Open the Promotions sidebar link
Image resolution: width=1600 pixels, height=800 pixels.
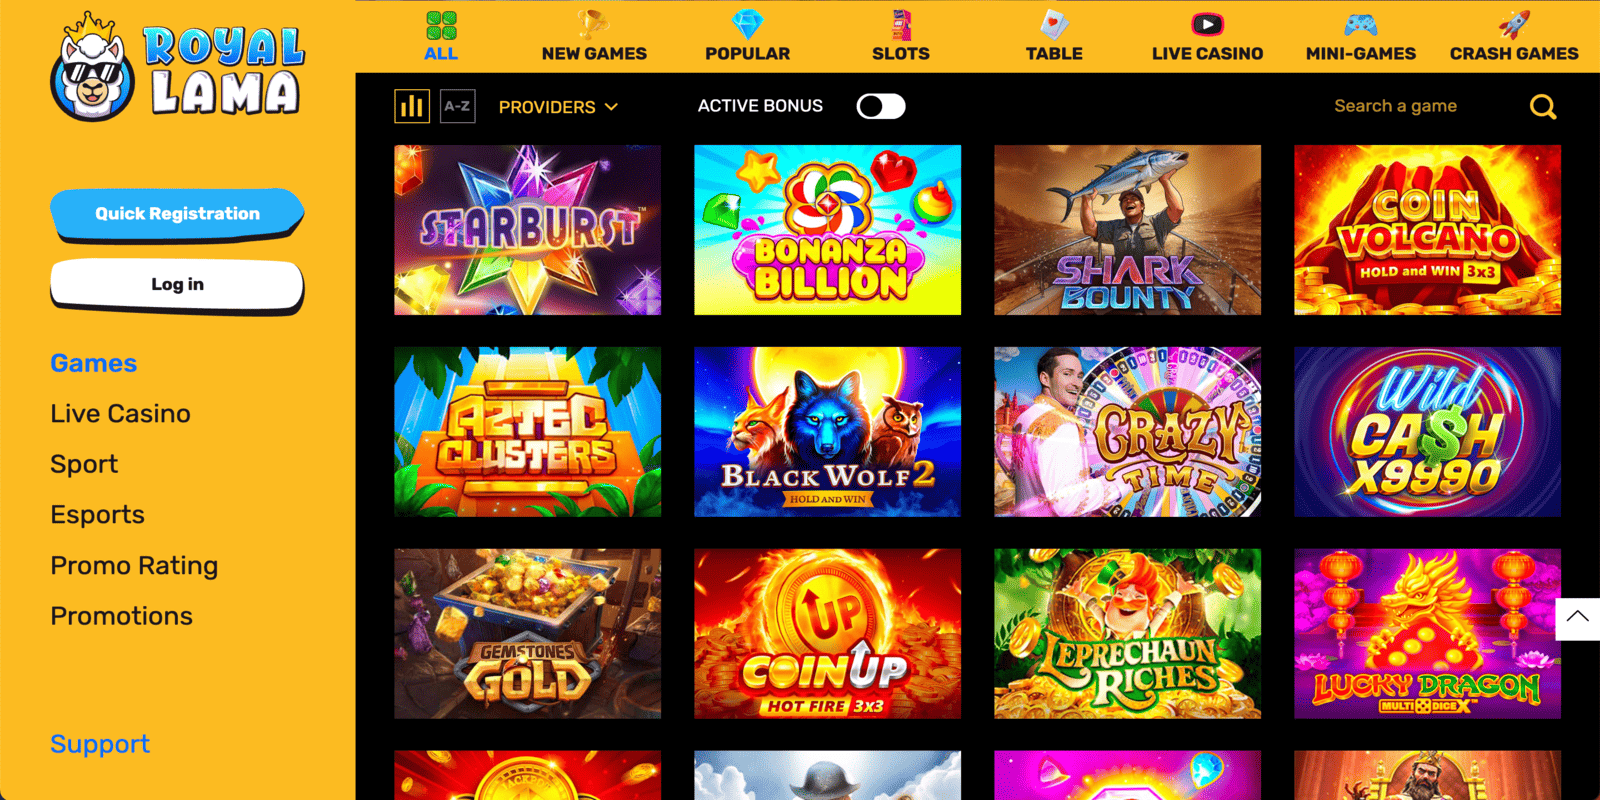[x=122, y=616]
